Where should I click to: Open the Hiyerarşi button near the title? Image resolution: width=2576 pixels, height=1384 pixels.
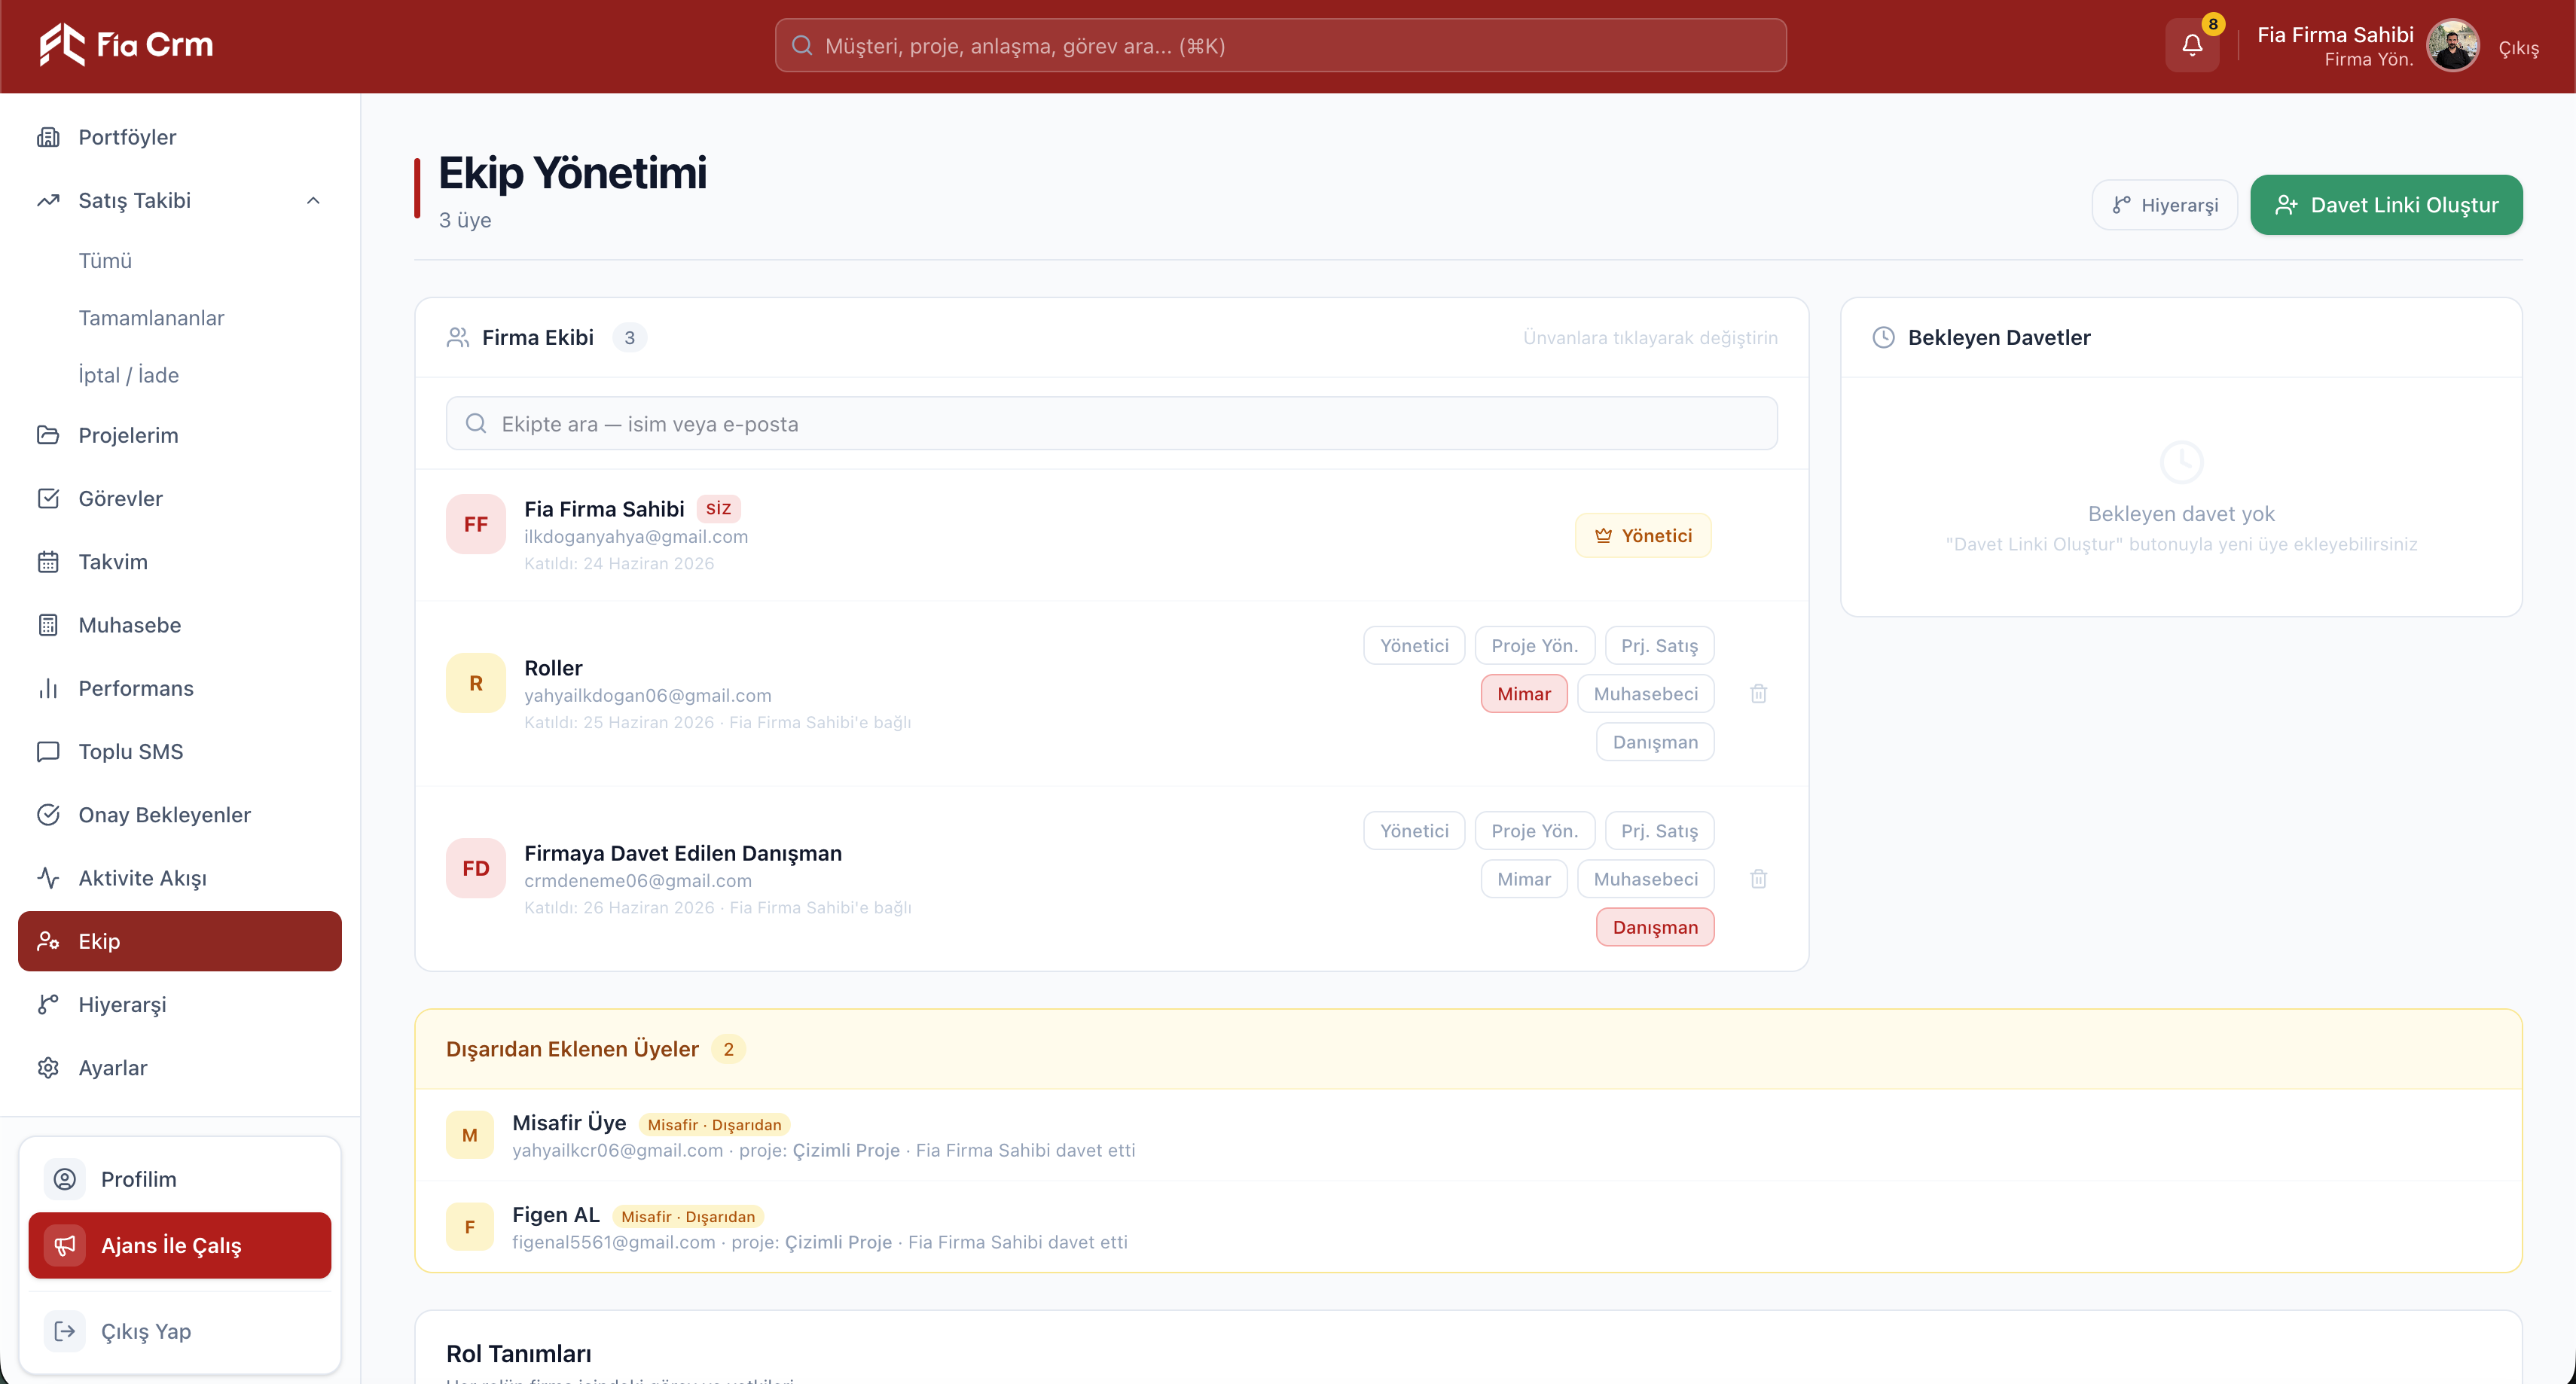tap(2164, 205)
